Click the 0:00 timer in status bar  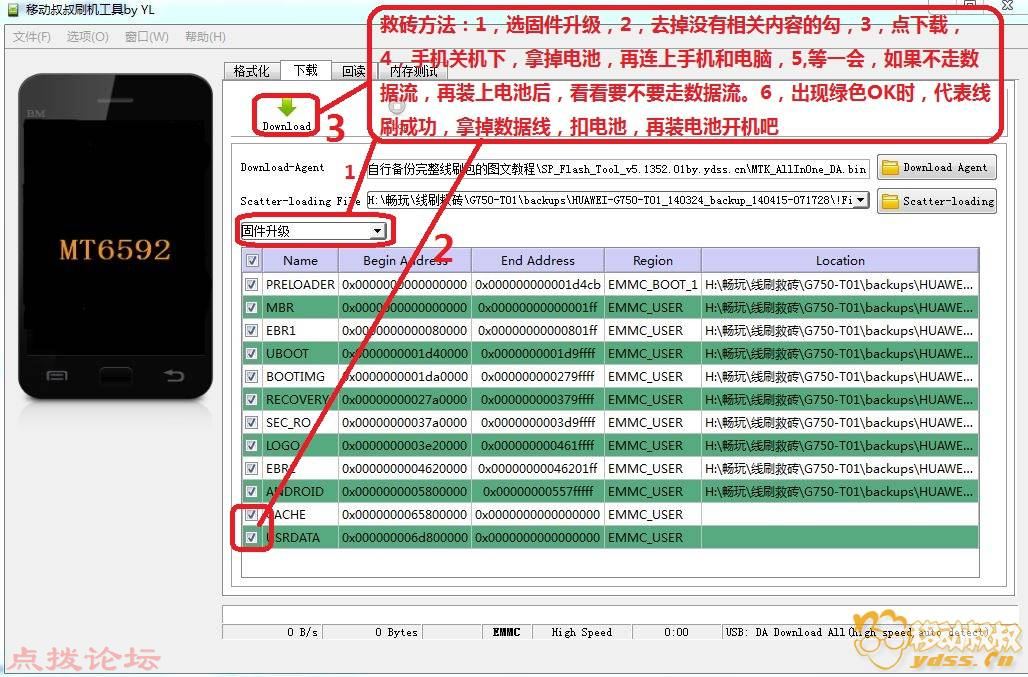[x=676, y=632]
